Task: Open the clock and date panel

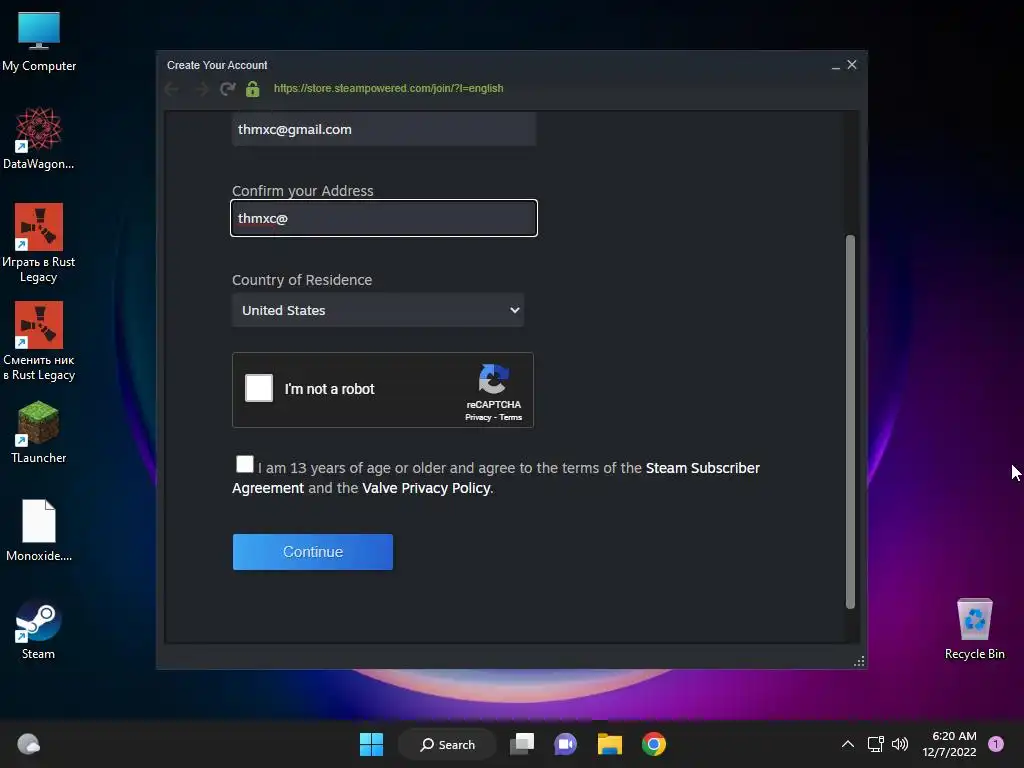Action: 950,744
